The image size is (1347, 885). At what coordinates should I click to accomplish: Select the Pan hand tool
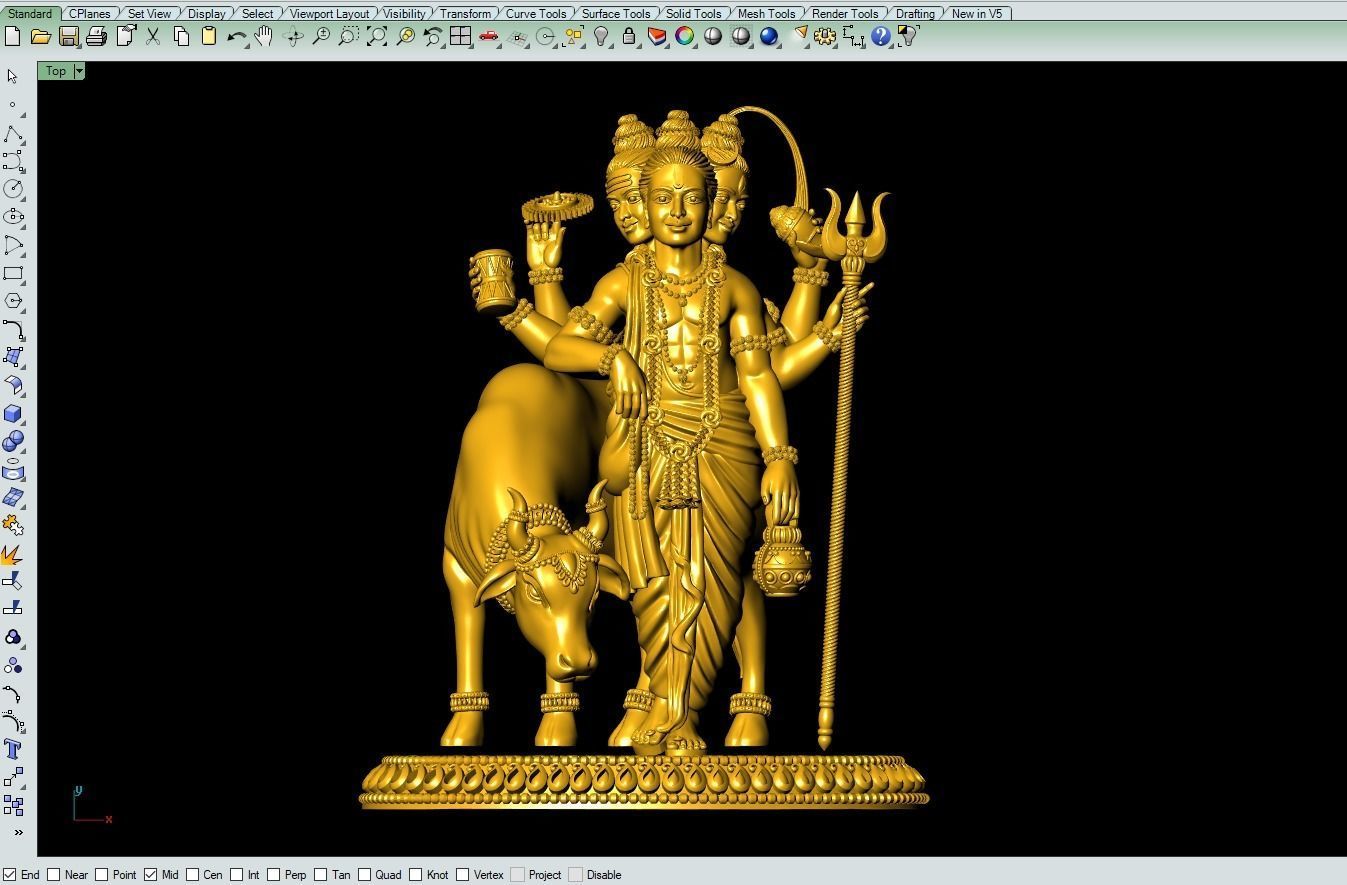pyautogui.click(x=264, y=36)
